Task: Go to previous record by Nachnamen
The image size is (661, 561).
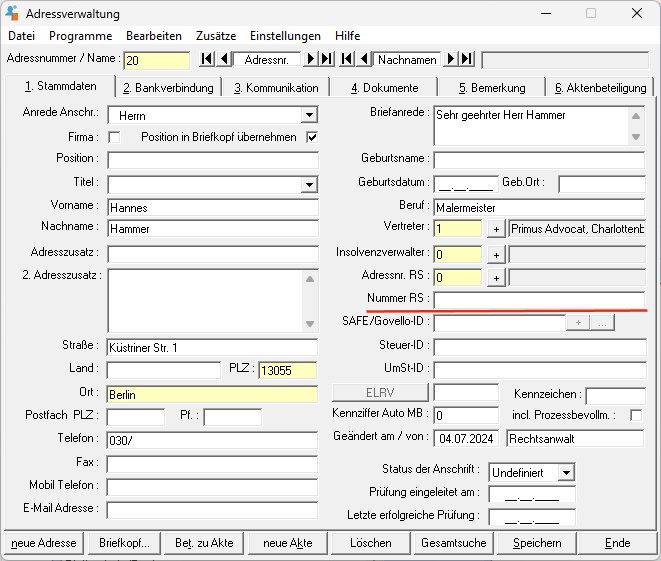Action: click(x=364, y=59)
